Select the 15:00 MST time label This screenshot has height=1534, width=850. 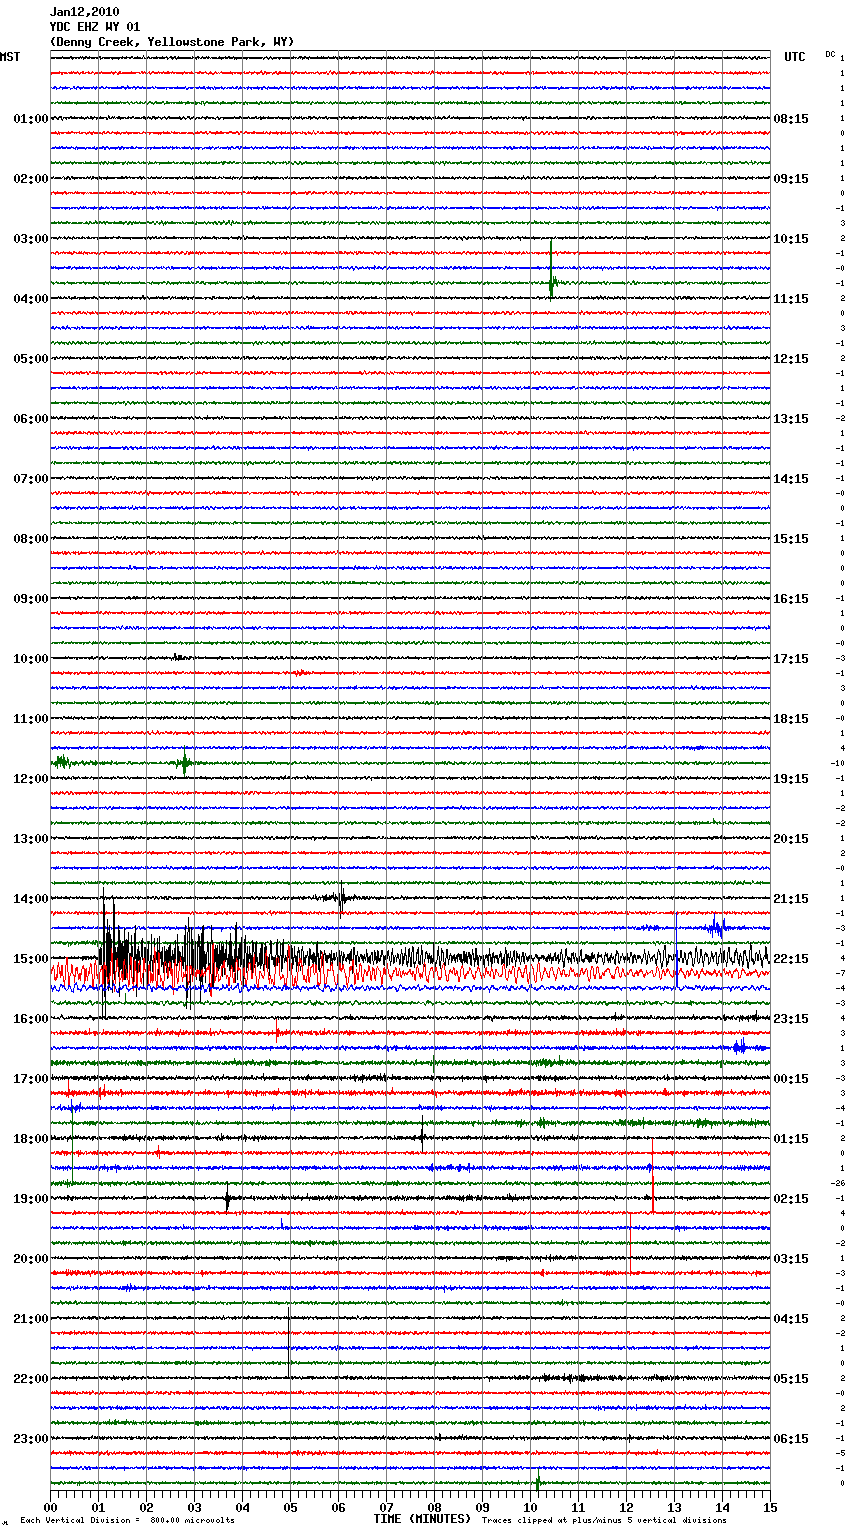click(x=30, y=959)
